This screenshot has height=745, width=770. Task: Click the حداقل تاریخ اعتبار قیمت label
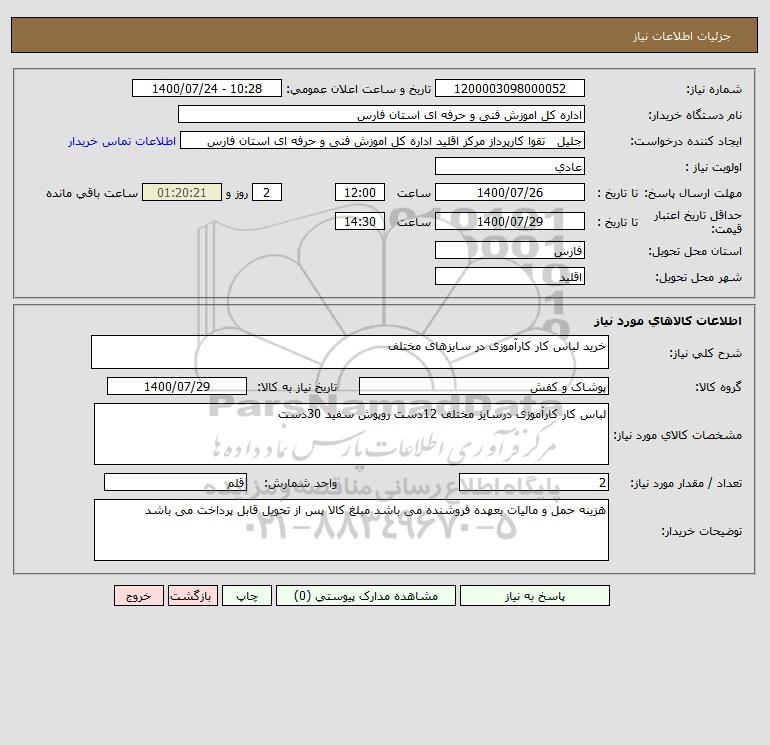698,222
